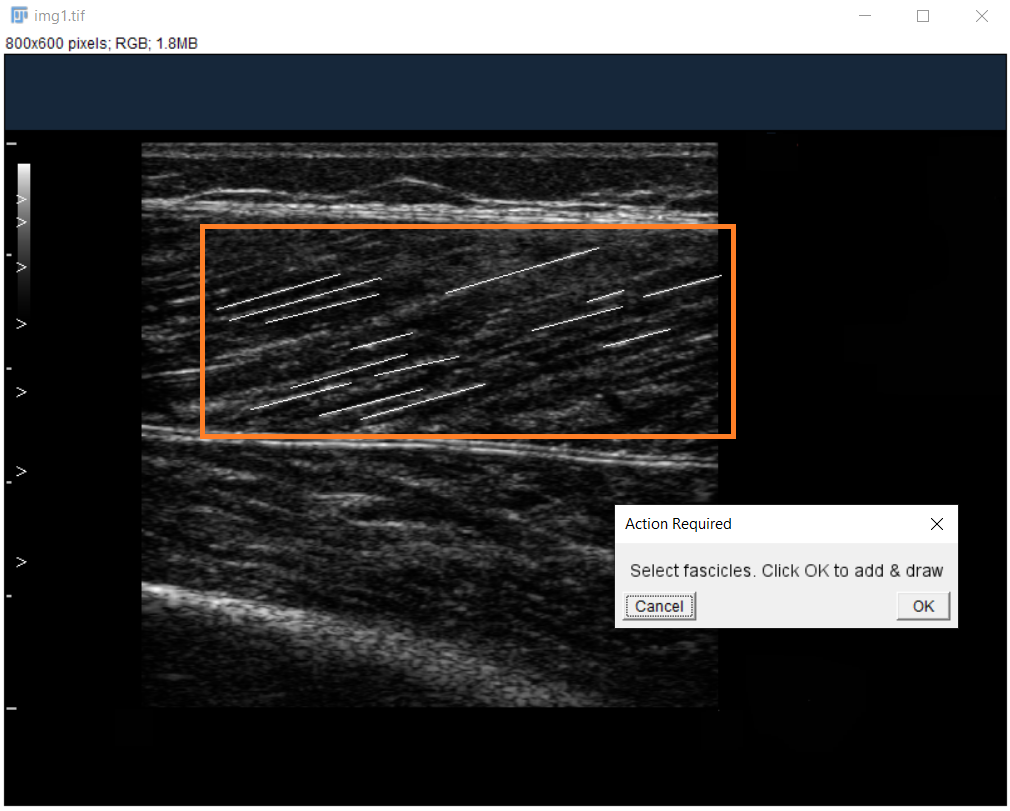
Task: Click the dark blue header band above the scan
Action: click(505, 92)
